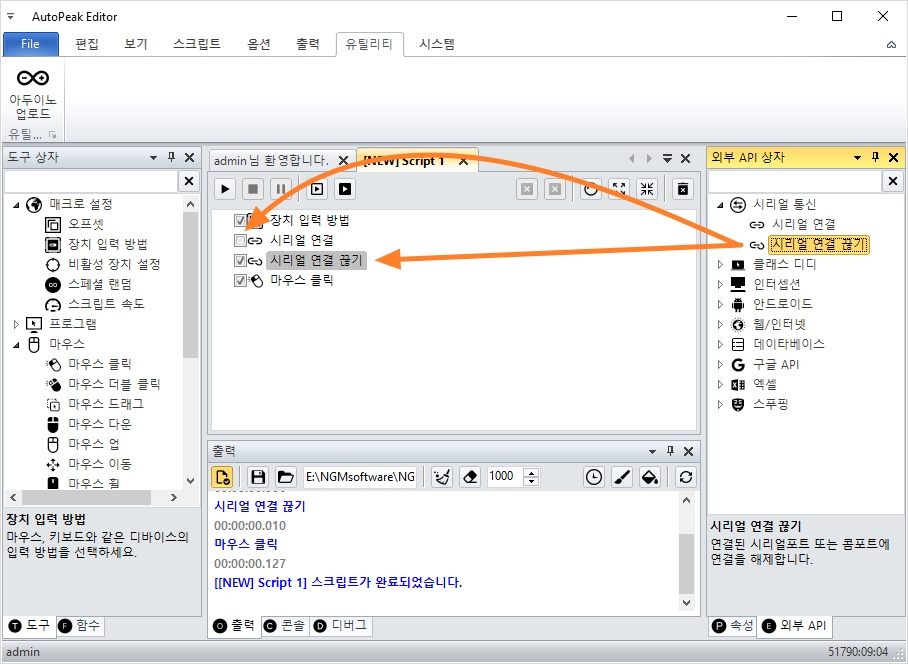Select 마우스 드래그 tool item
Image resolution: width=908 pixels, height=664 pixels.
(106, 404)
